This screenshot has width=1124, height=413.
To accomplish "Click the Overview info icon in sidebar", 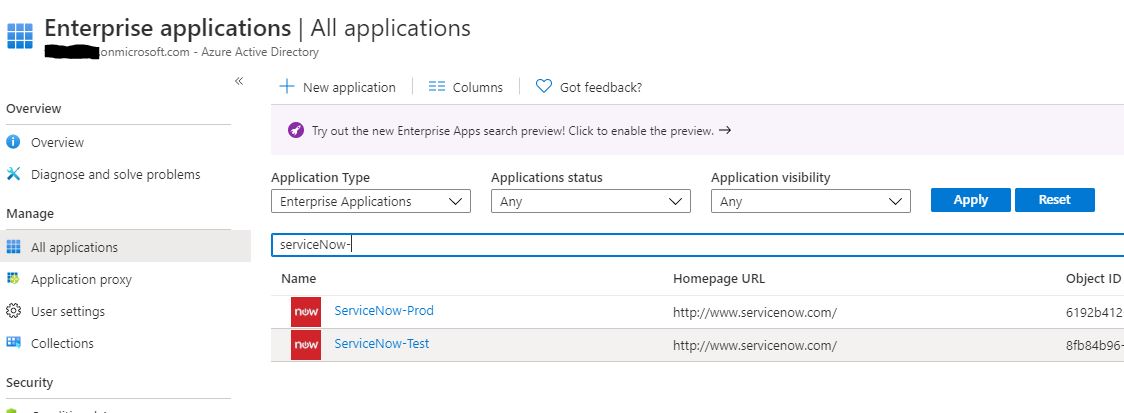I will pos(13,142).
